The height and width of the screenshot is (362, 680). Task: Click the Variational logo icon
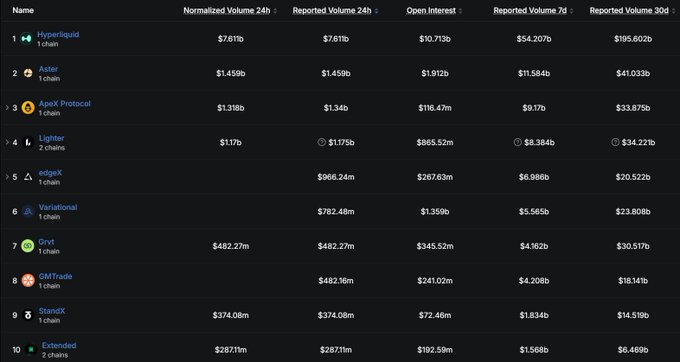(x=28, y=212)
